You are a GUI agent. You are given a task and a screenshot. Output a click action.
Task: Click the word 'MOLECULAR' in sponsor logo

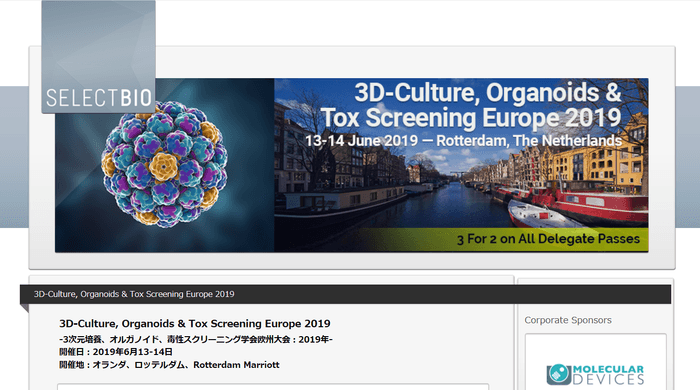(x=608, y=369)
